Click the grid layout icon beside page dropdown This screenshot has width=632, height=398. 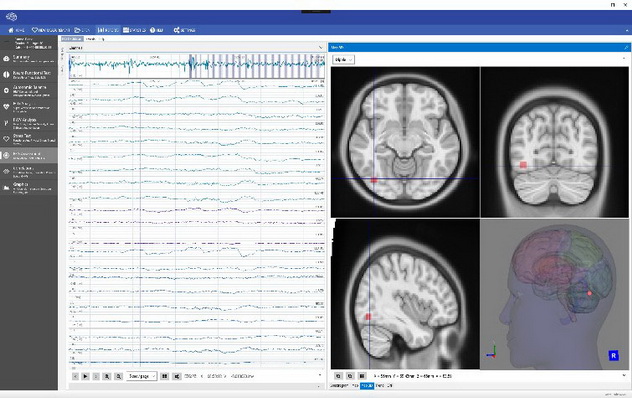click(x=164, y=376)
